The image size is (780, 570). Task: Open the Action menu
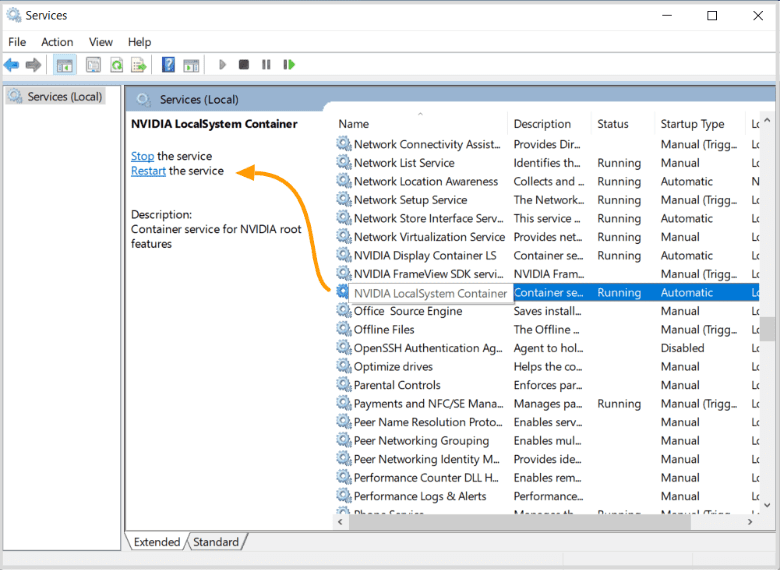(57, 42)
